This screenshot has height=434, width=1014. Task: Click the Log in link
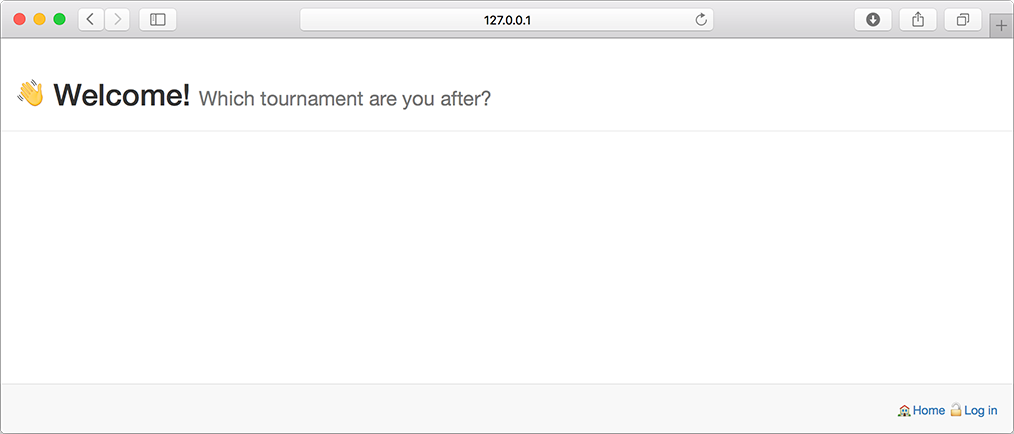[980, 411]
